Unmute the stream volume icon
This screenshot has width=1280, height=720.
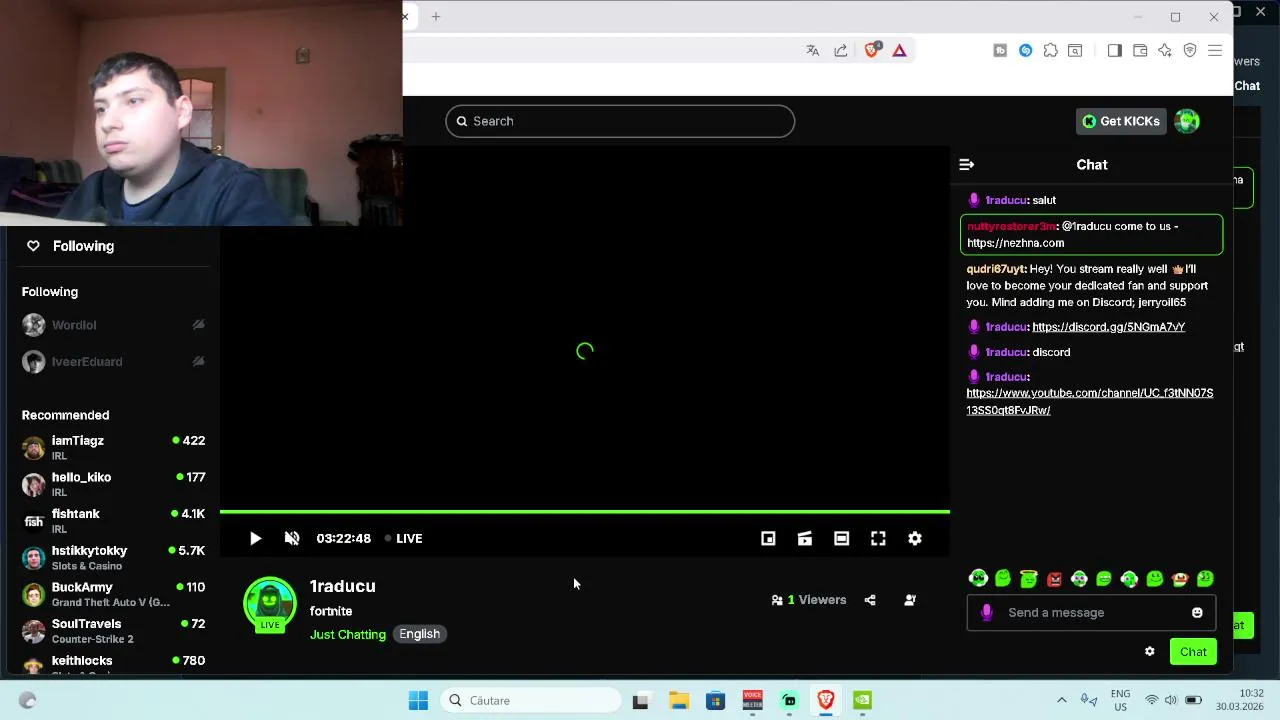pos(292,538)
